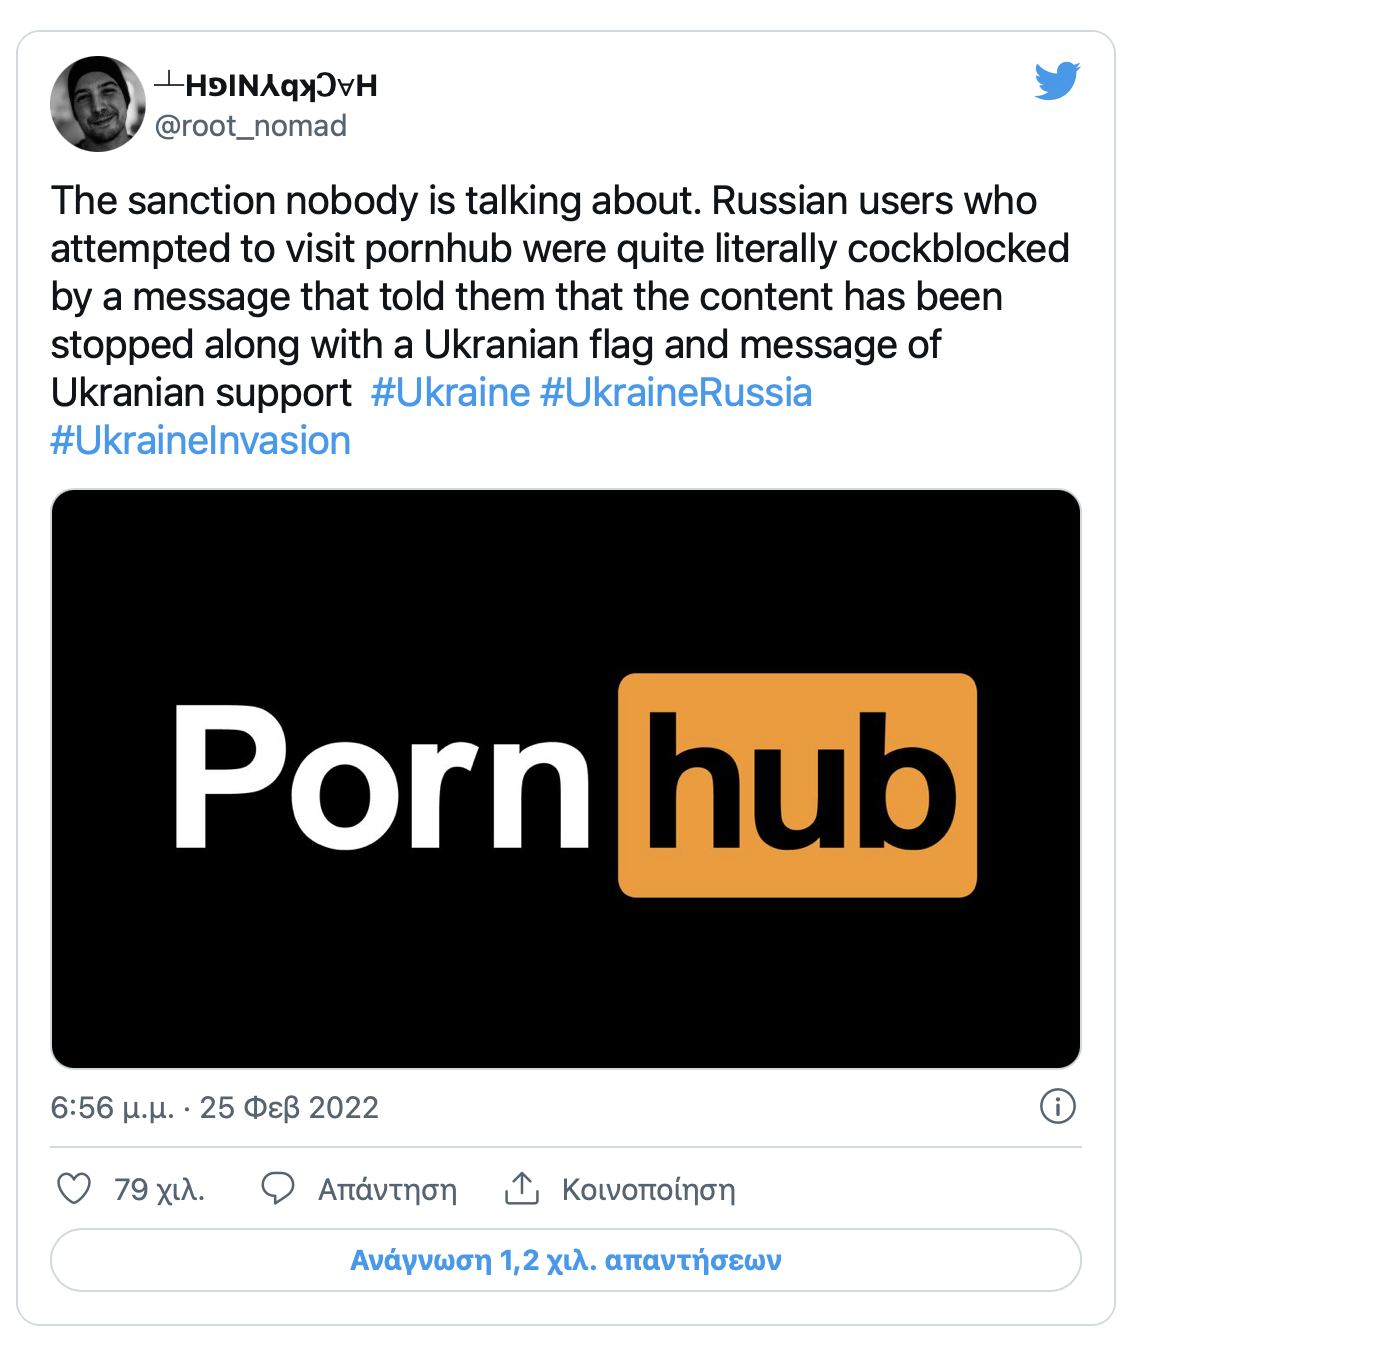The height and width of the screenshot is (1350, 1388).
Task: Open the author's profile avatar photo
Action: point(98,104)
